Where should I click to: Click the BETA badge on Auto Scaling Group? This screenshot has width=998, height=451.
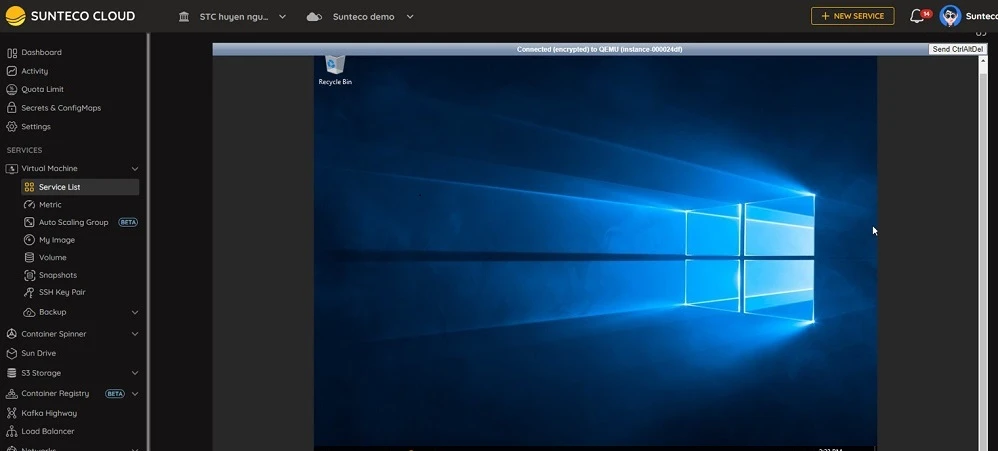128,223
